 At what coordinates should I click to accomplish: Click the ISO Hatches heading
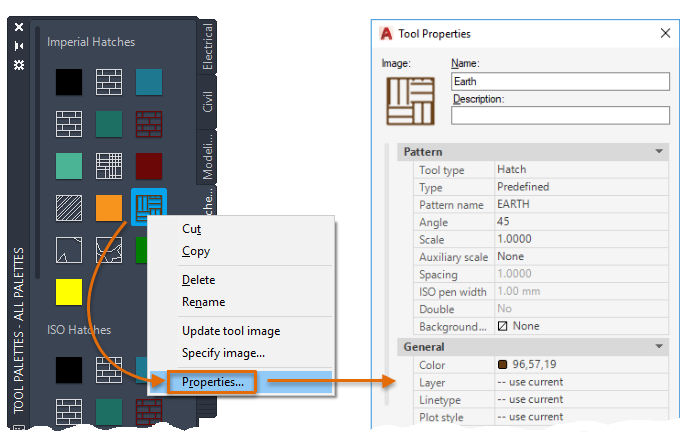[x=79, y=330]
